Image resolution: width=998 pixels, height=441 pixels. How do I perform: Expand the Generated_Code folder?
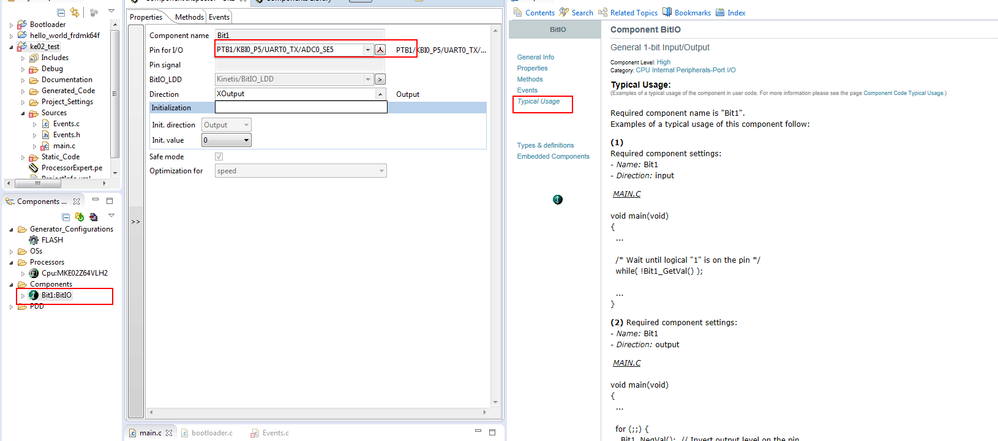[23, 91]
